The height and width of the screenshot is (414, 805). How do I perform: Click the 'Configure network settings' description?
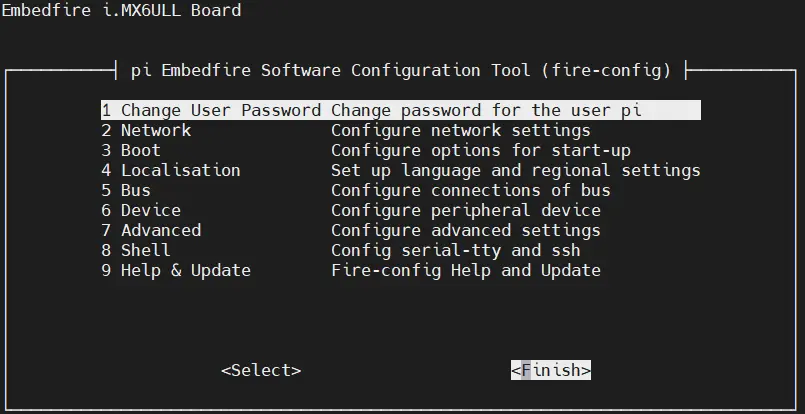click(460, 131)
